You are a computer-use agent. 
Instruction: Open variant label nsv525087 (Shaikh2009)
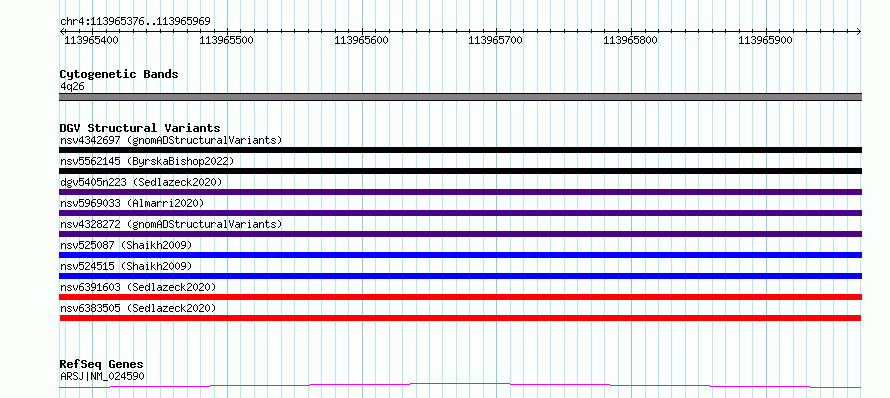pos(126,245)
